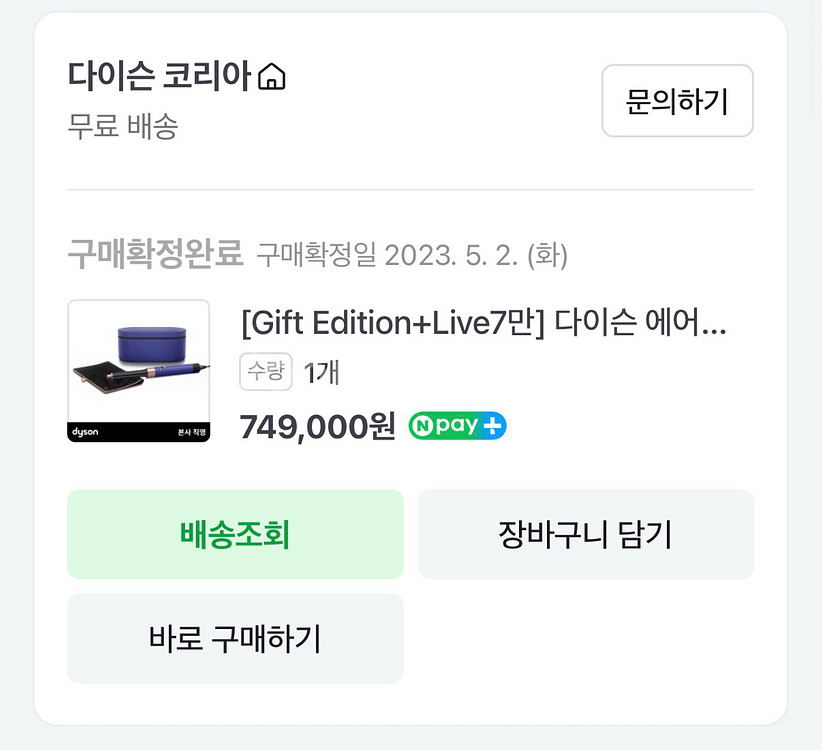Click the Npay plus membership badge
The width and height of the screenshot is (822, 750).
[457, 426]
